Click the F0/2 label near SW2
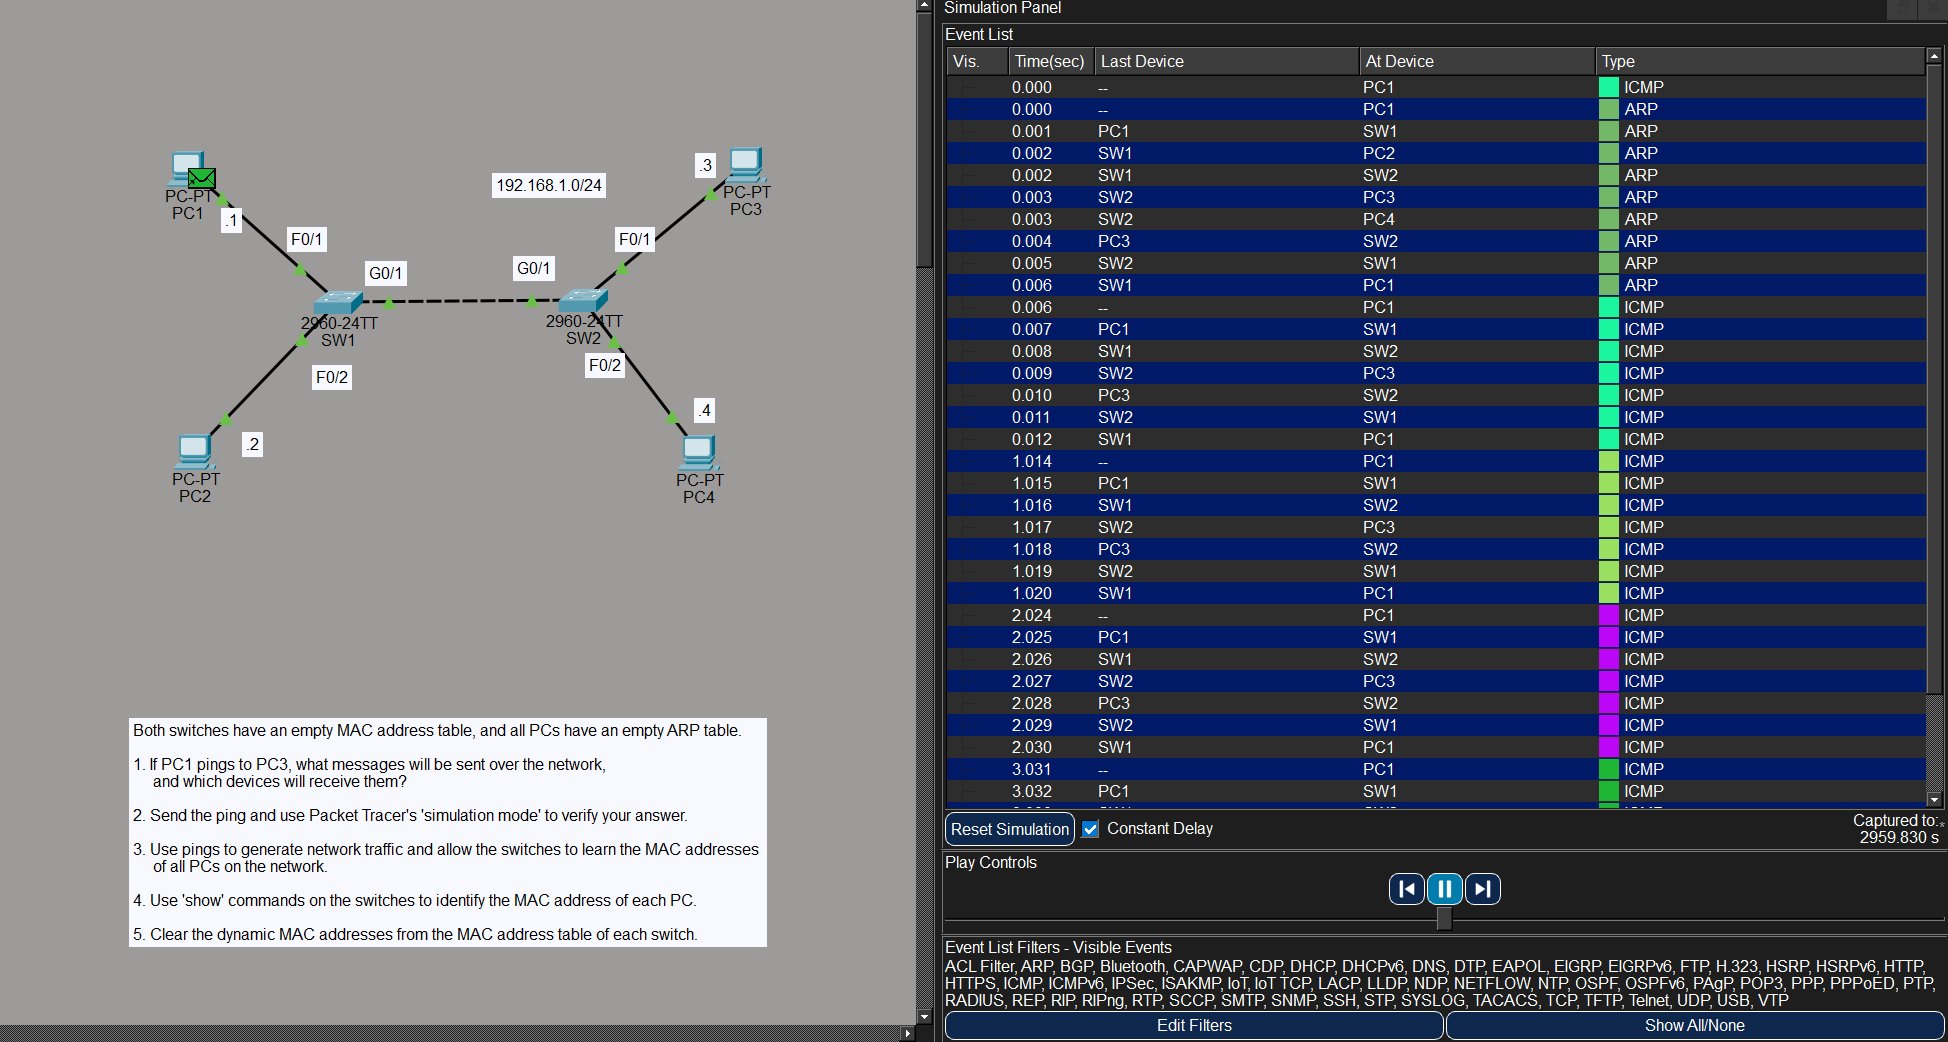The height and width of the screenshot is (1042, 1948). (605, 365)
